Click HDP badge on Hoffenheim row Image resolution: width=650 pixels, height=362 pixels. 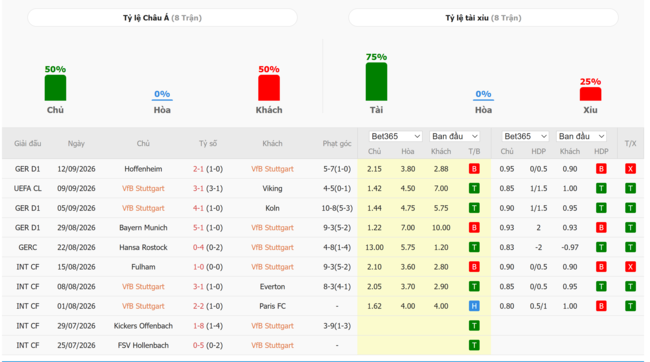pos(601,169)
